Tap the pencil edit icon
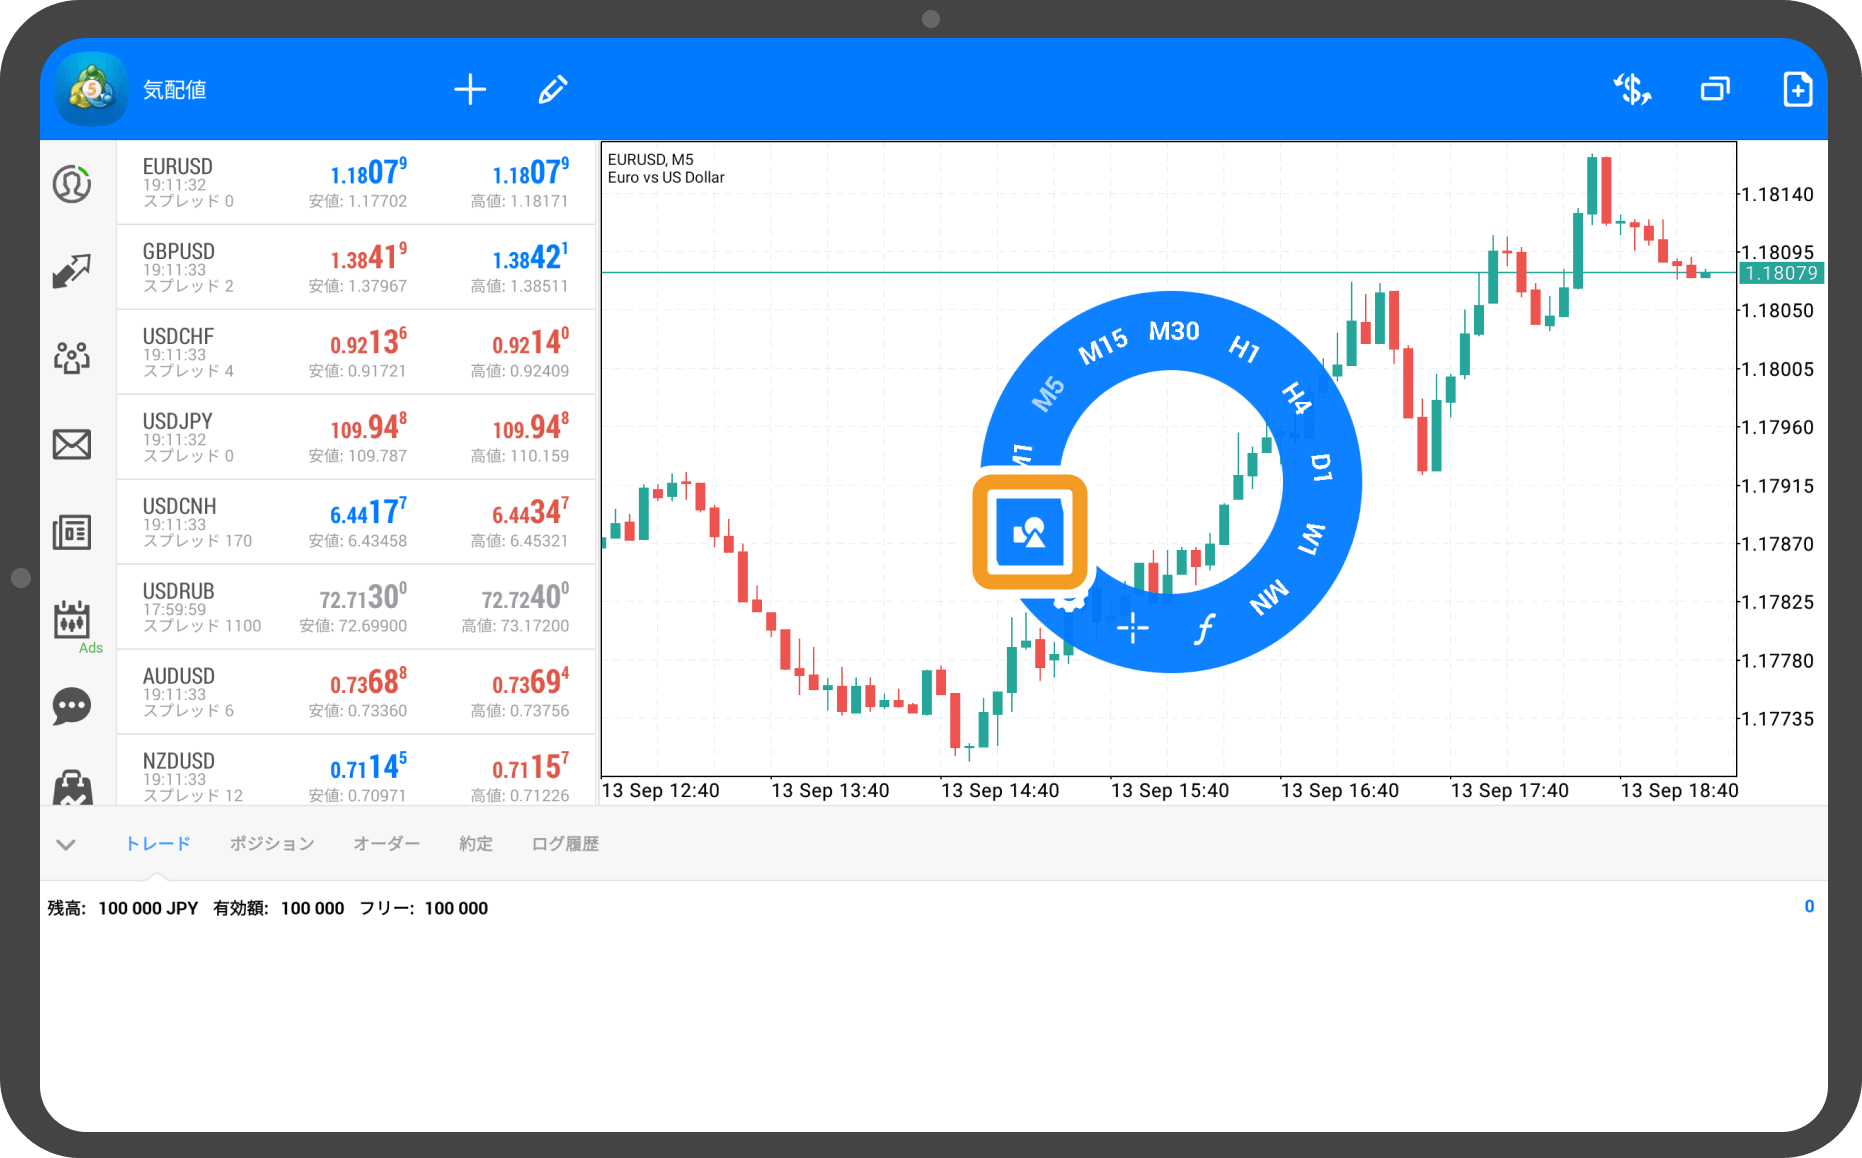1862x1158 pixels. coord(553,90)
